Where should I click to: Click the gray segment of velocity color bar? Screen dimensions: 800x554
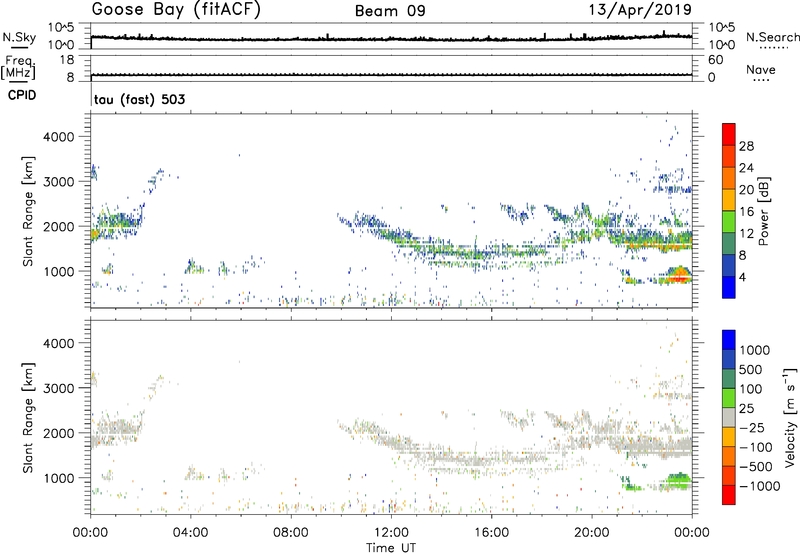(729, 417)
